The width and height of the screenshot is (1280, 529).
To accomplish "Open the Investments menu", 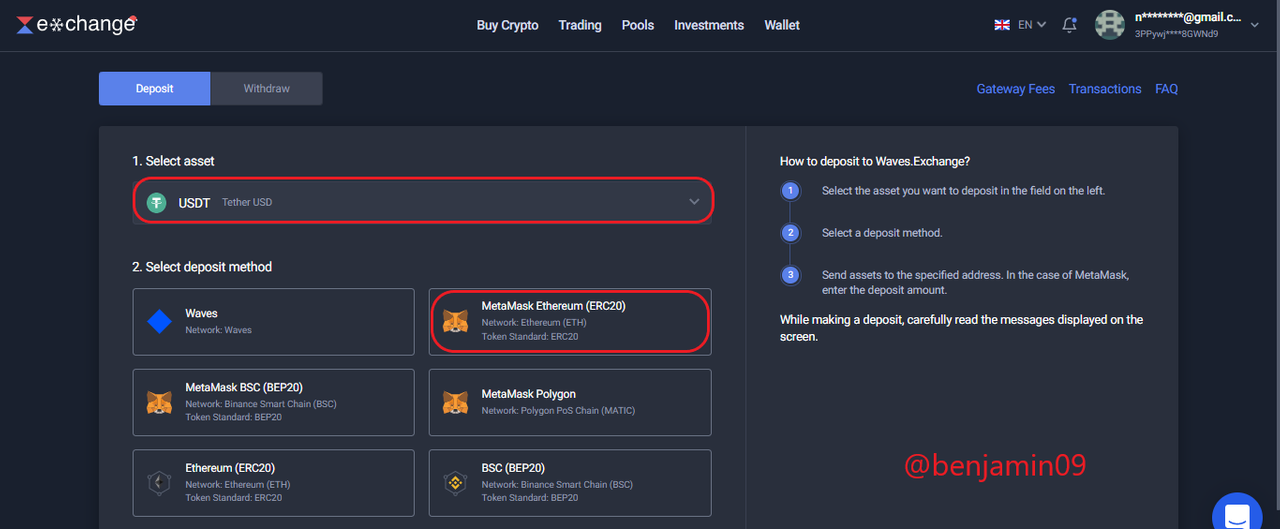I will click(x=709, y=25).
